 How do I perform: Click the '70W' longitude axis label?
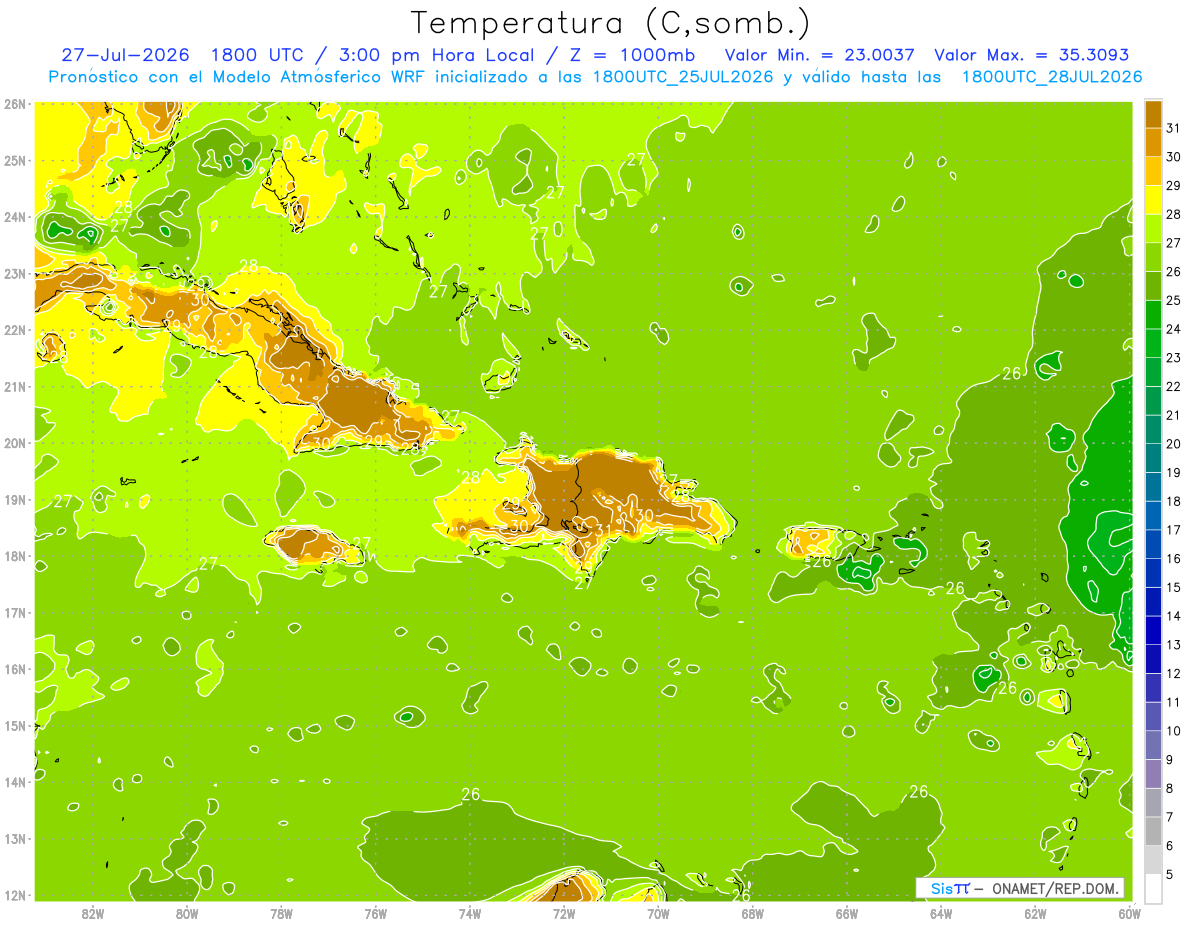coord(658,914)
